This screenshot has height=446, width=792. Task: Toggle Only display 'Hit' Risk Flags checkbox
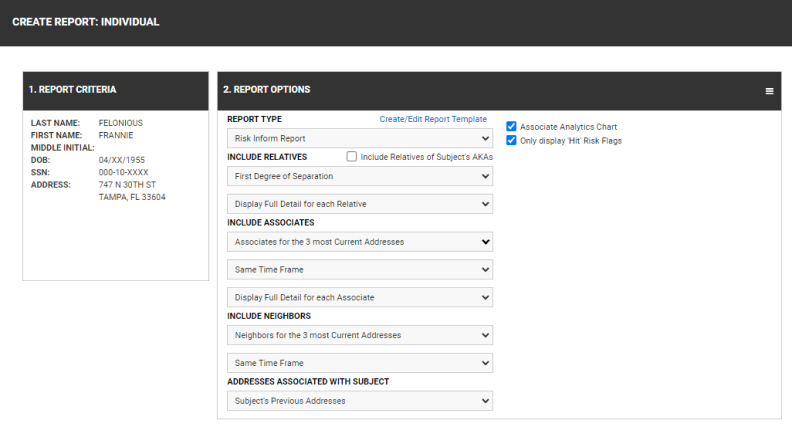512,141
